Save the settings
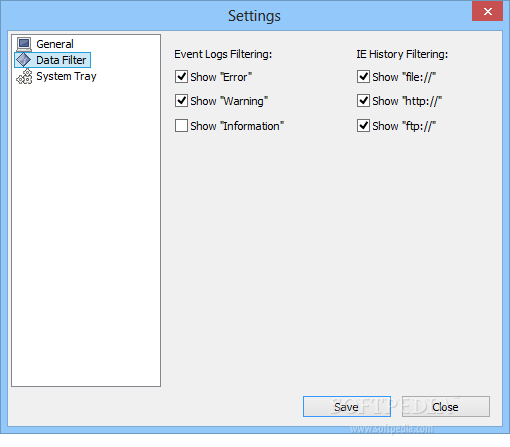The height and width of the screenshot is (447, 510). click(x=347, y=406)
